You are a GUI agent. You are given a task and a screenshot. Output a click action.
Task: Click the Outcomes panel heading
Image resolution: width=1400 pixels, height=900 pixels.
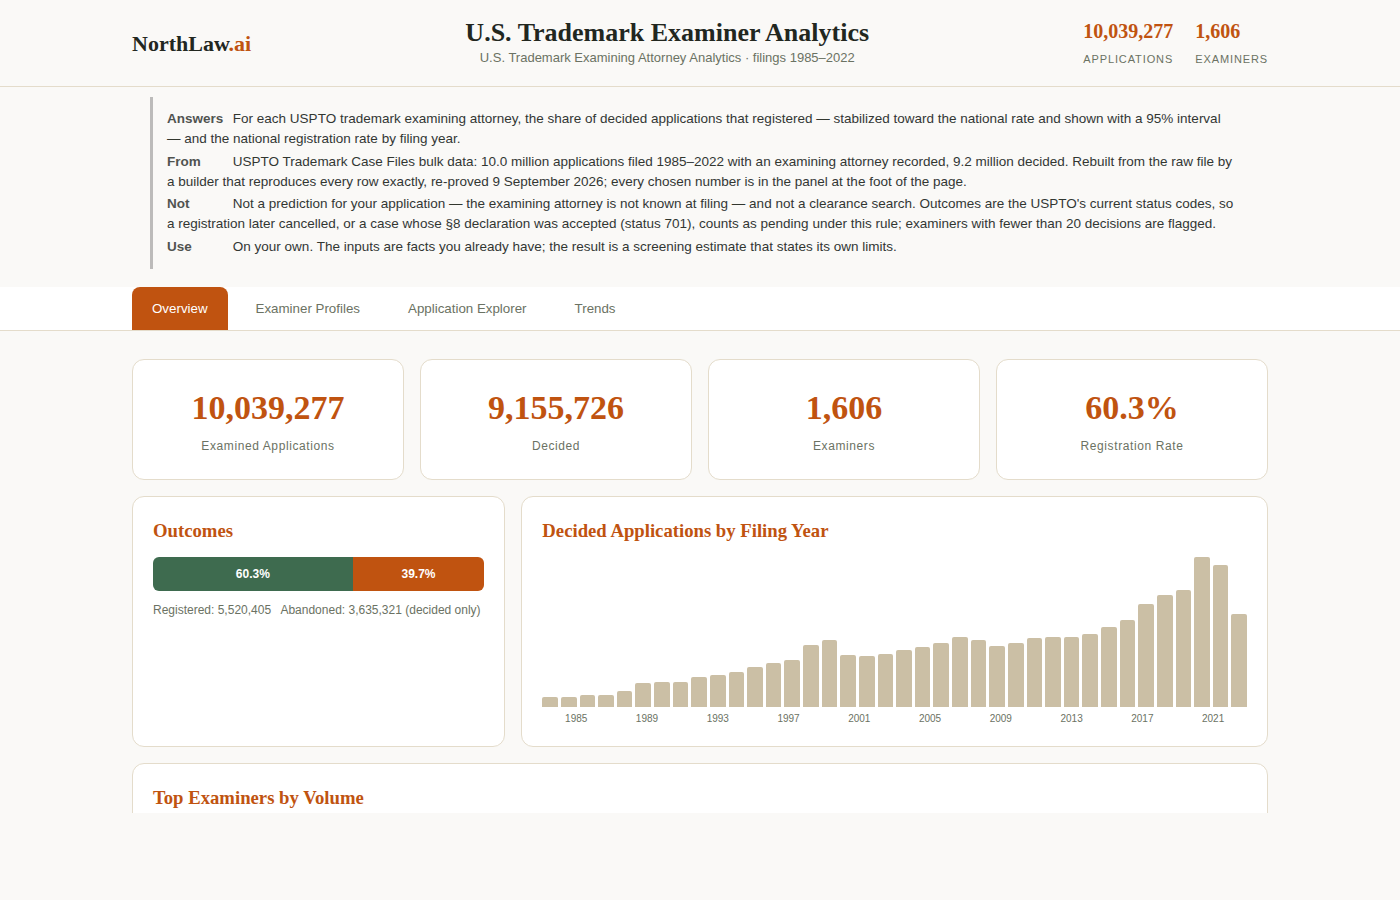pyautogui.click(x=193, y=531)
